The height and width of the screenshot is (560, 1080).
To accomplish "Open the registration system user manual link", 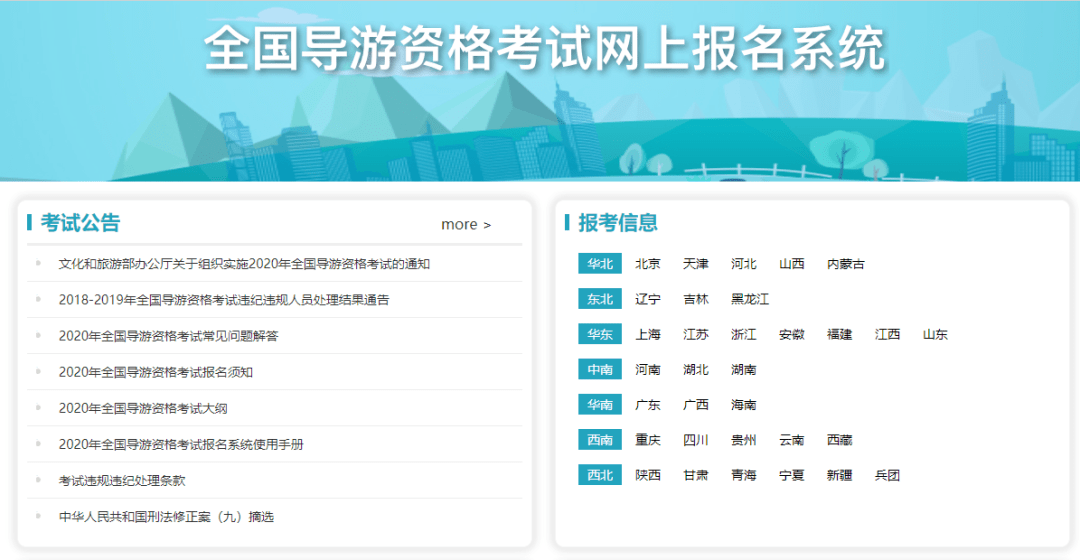I will tap(181, 444).
